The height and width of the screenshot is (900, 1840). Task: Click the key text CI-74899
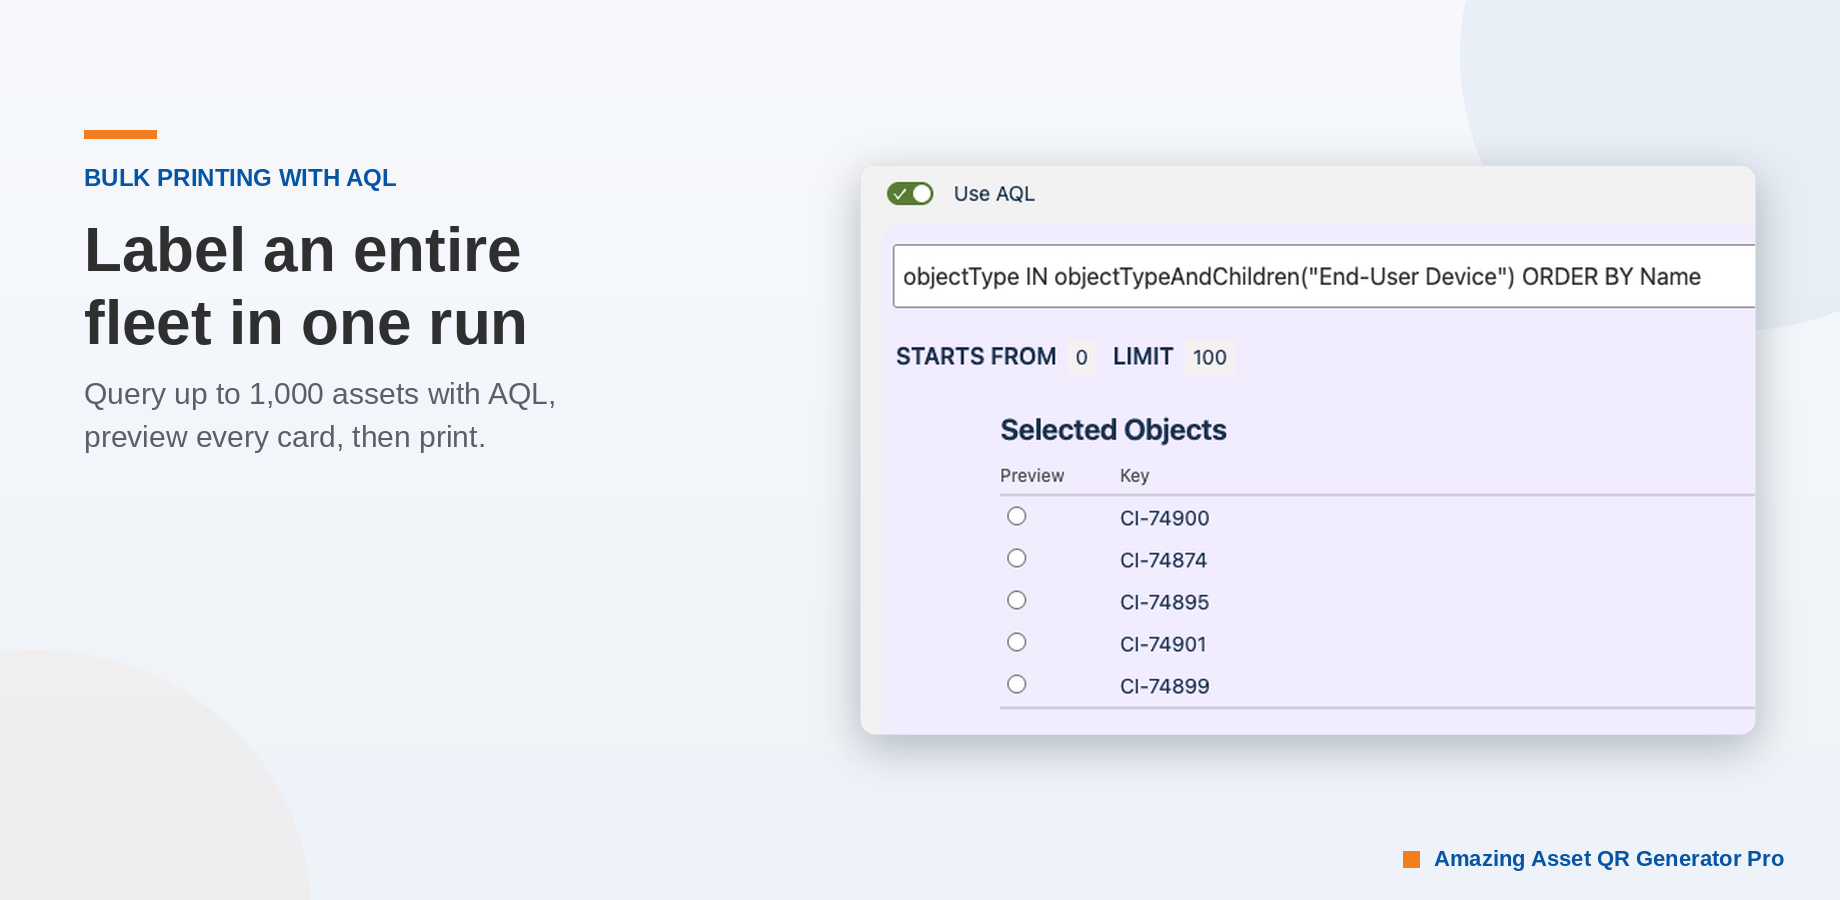(x=1164, y=686)
